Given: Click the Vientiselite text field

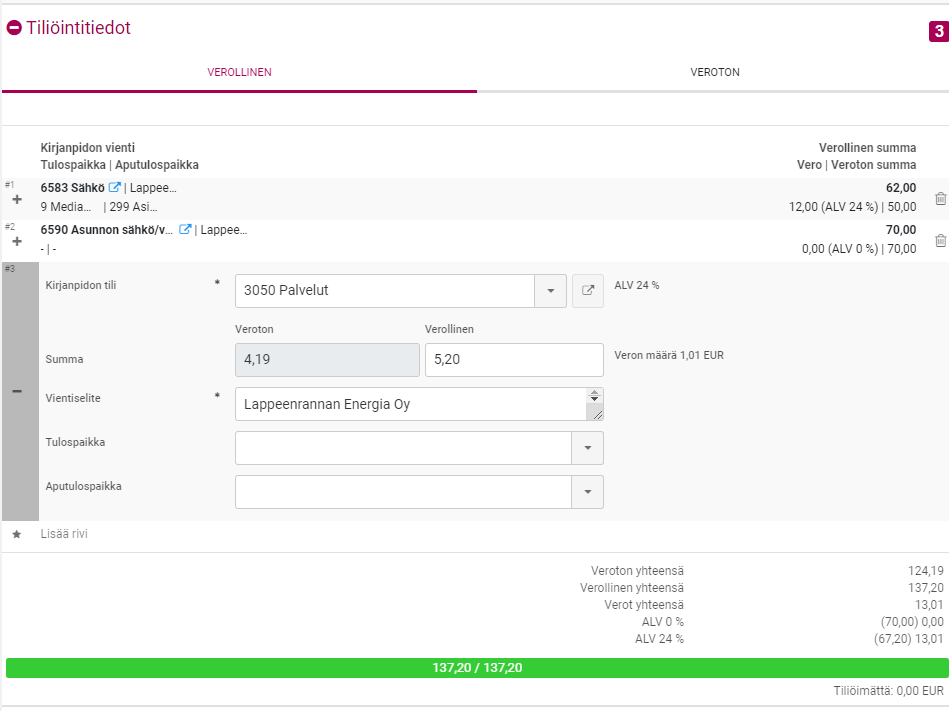Looking at the screenshot, I should pos(410,405).
